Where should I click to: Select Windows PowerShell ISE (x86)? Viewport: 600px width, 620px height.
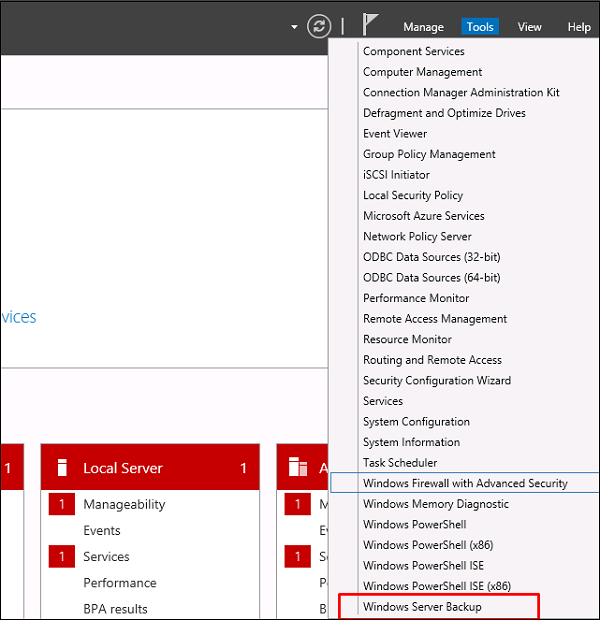coord(437,586)
